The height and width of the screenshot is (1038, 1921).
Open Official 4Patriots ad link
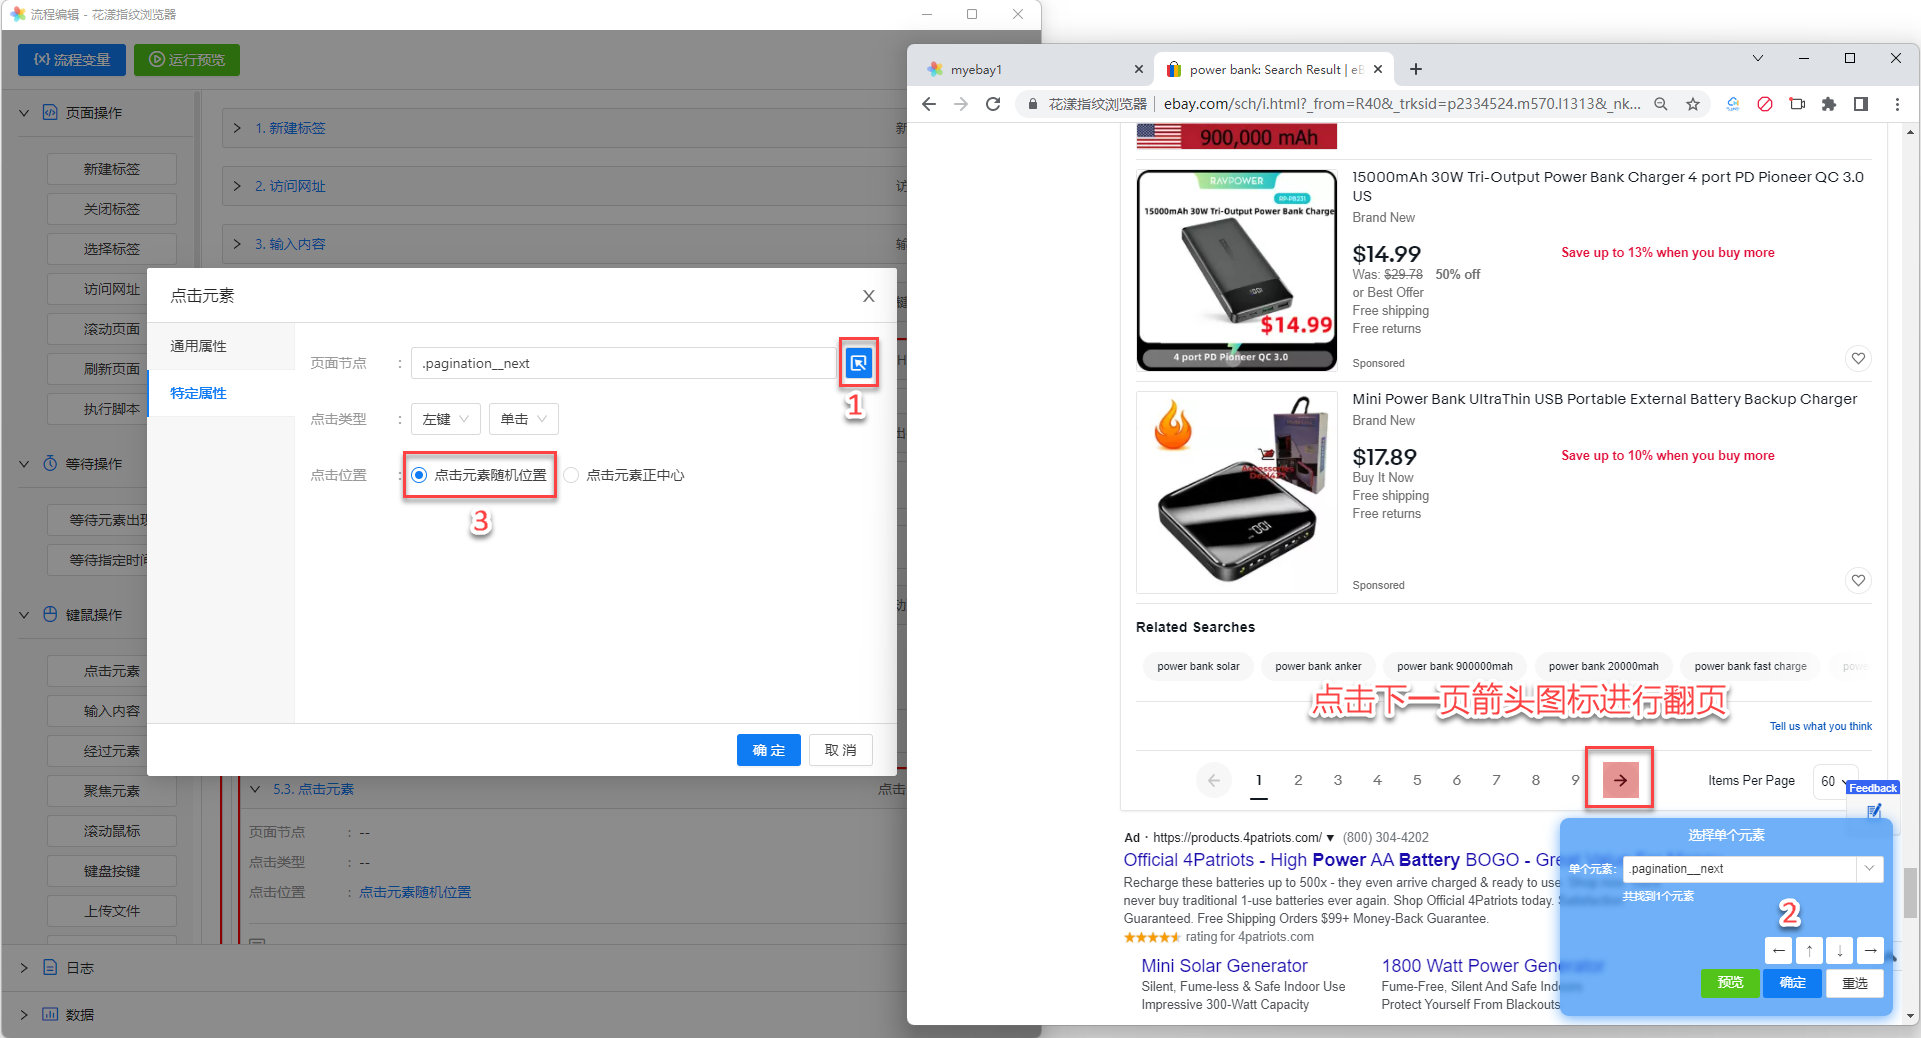pos(1342,860)
